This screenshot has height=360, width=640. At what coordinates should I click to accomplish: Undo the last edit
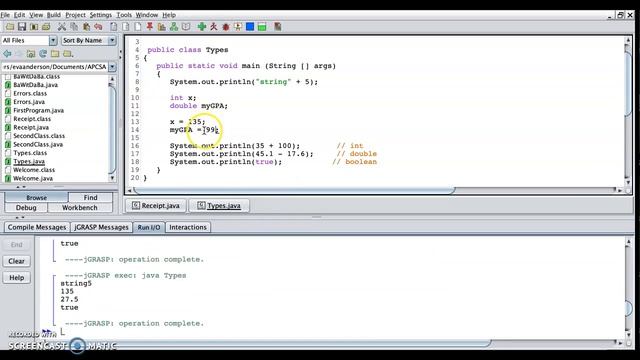(x=98, y=27)
